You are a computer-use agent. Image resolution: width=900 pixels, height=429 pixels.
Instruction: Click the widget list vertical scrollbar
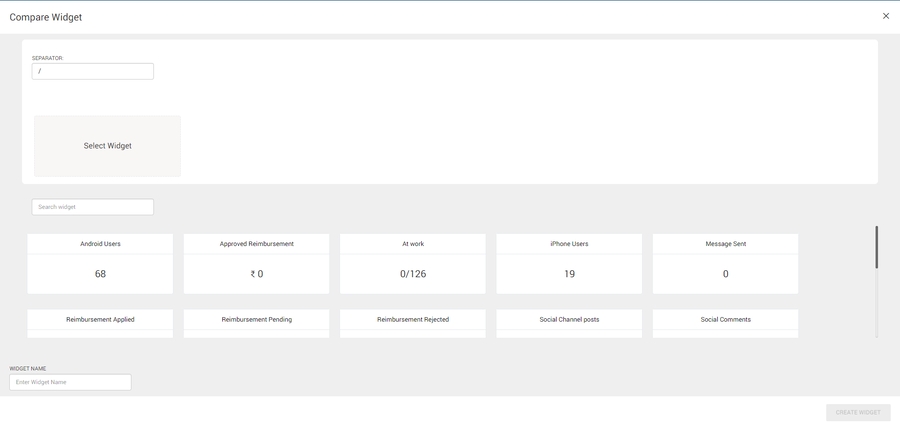877,248
